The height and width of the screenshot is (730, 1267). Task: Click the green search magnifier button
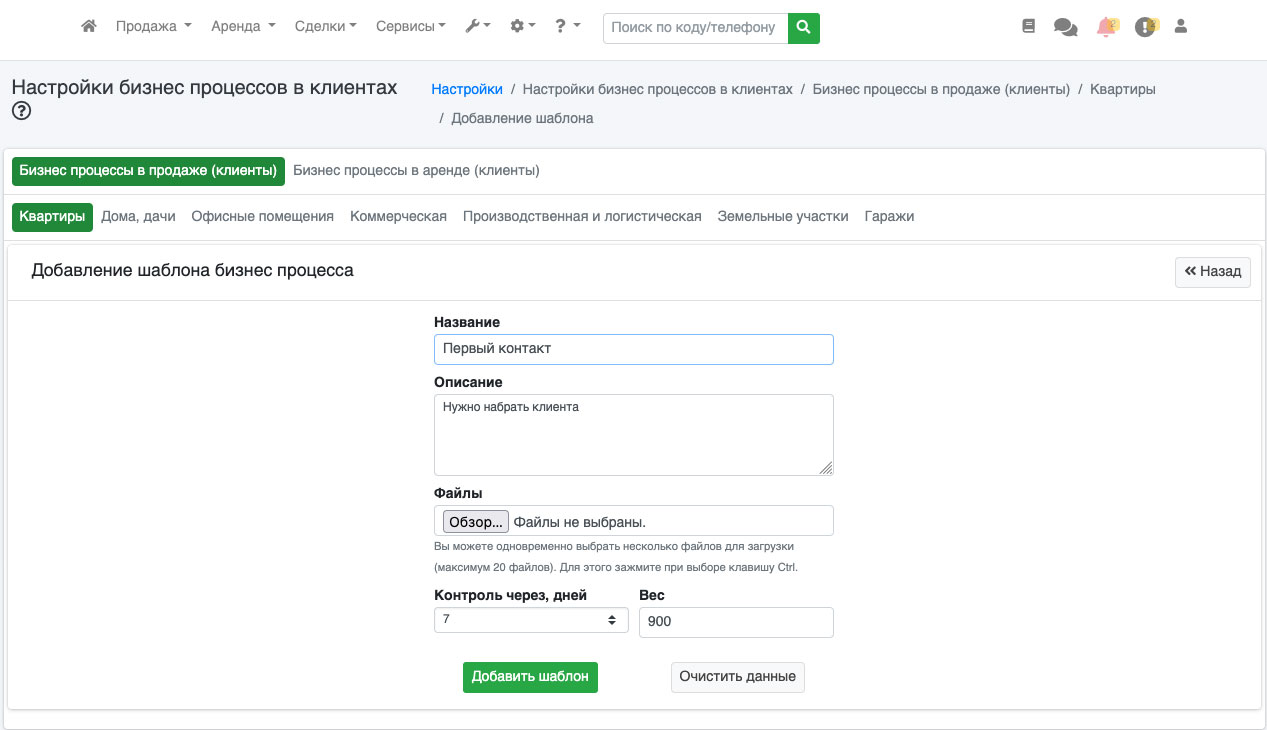click(803, 28)
